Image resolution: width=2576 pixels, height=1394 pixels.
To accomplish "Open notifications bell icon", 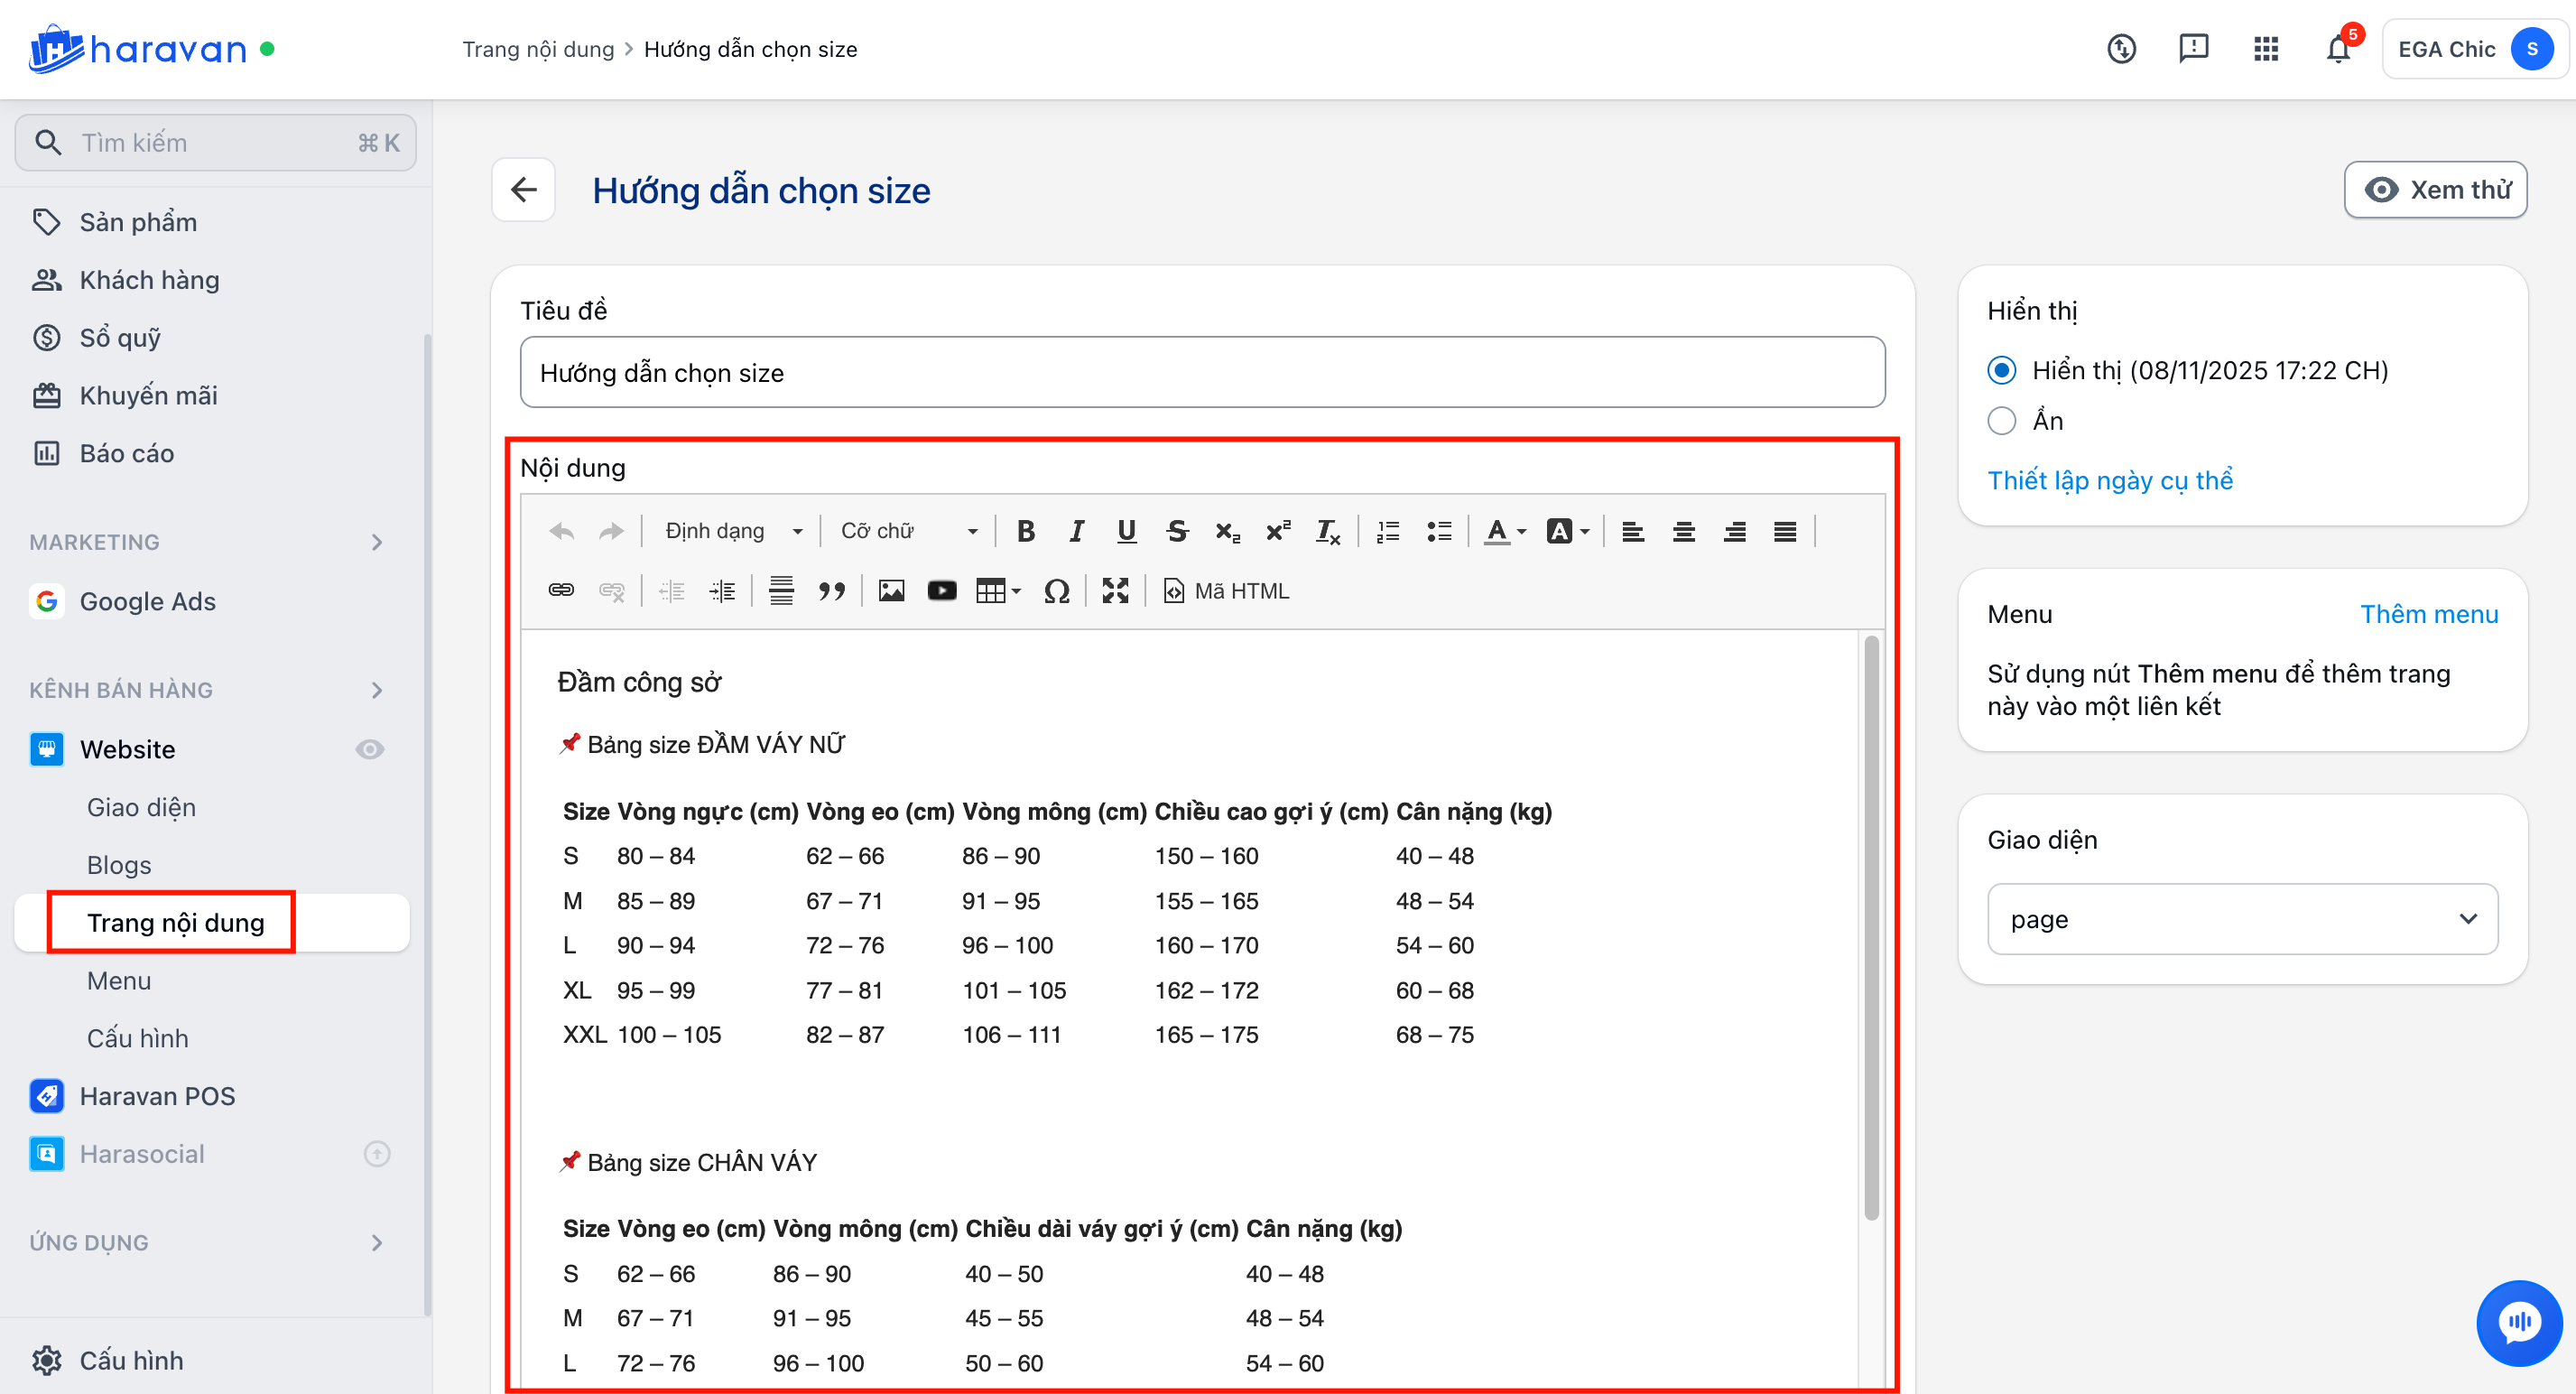I will pos(2337,49).
